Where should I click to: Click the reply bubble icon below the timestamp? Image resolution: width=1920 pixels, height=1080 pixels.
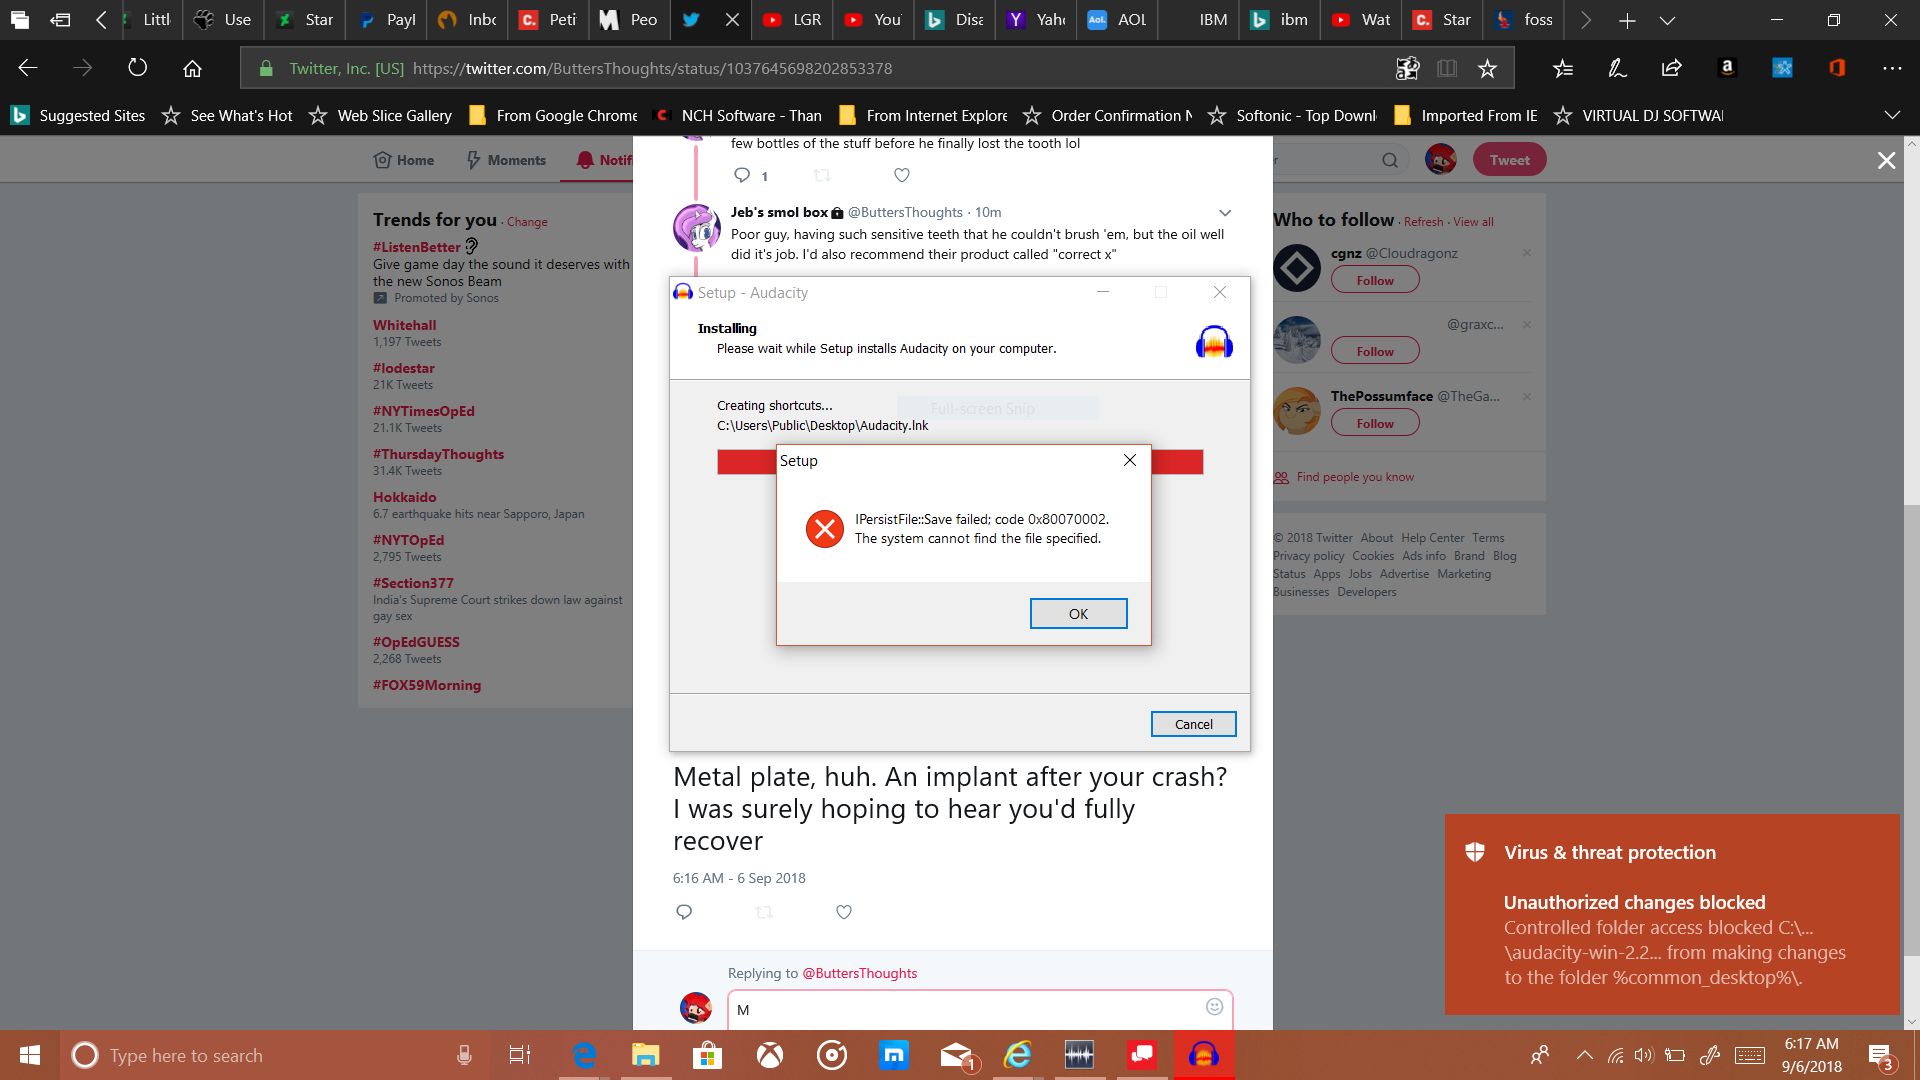tap(684, 912)
